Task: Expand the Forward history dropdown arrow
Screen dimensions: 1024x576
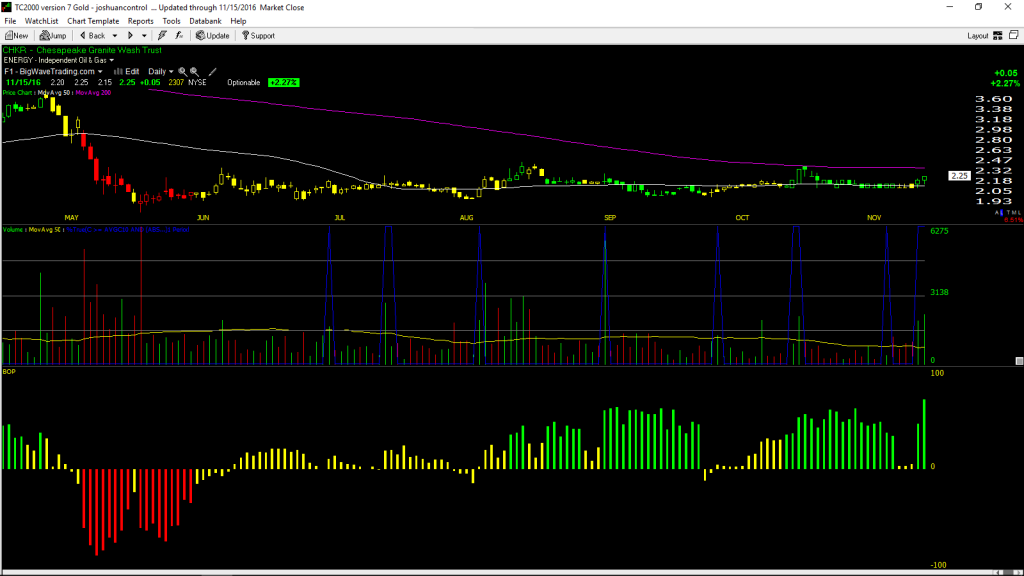Action: (x=144, y=36)
